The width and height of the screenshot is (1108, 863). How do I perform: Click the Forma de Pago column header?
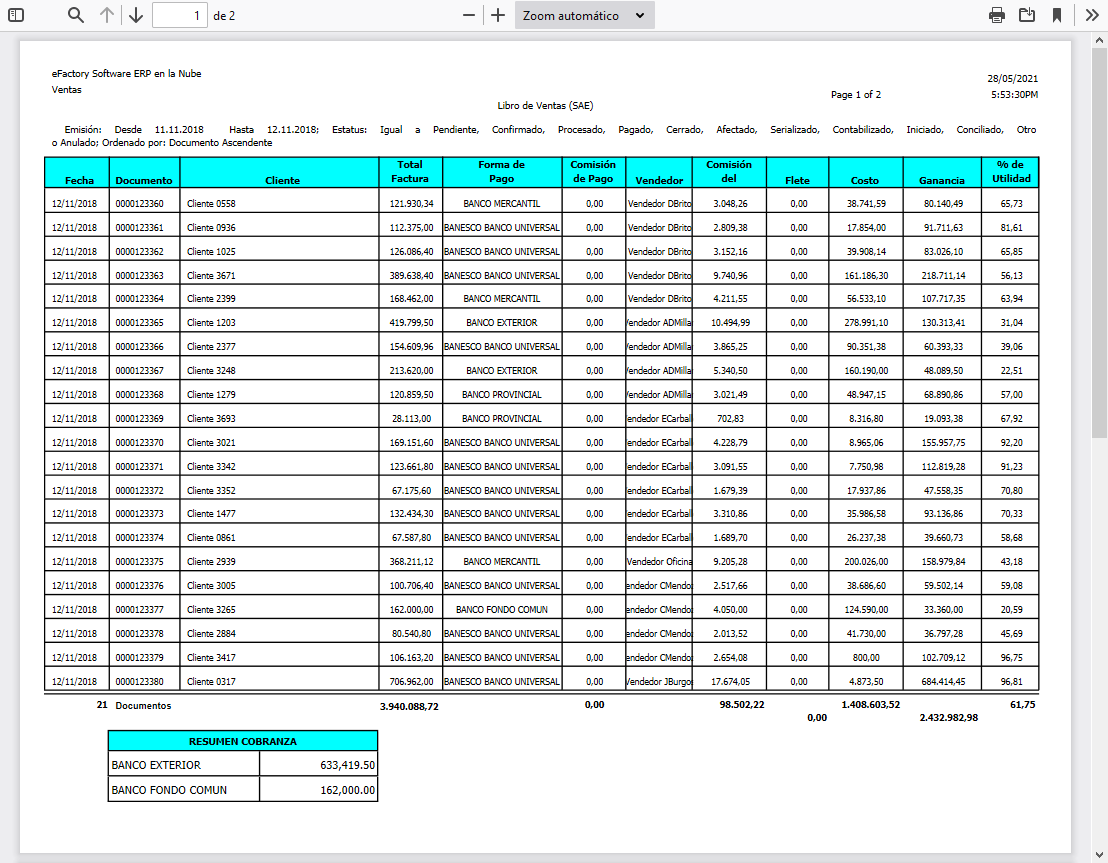click(501, 172)
